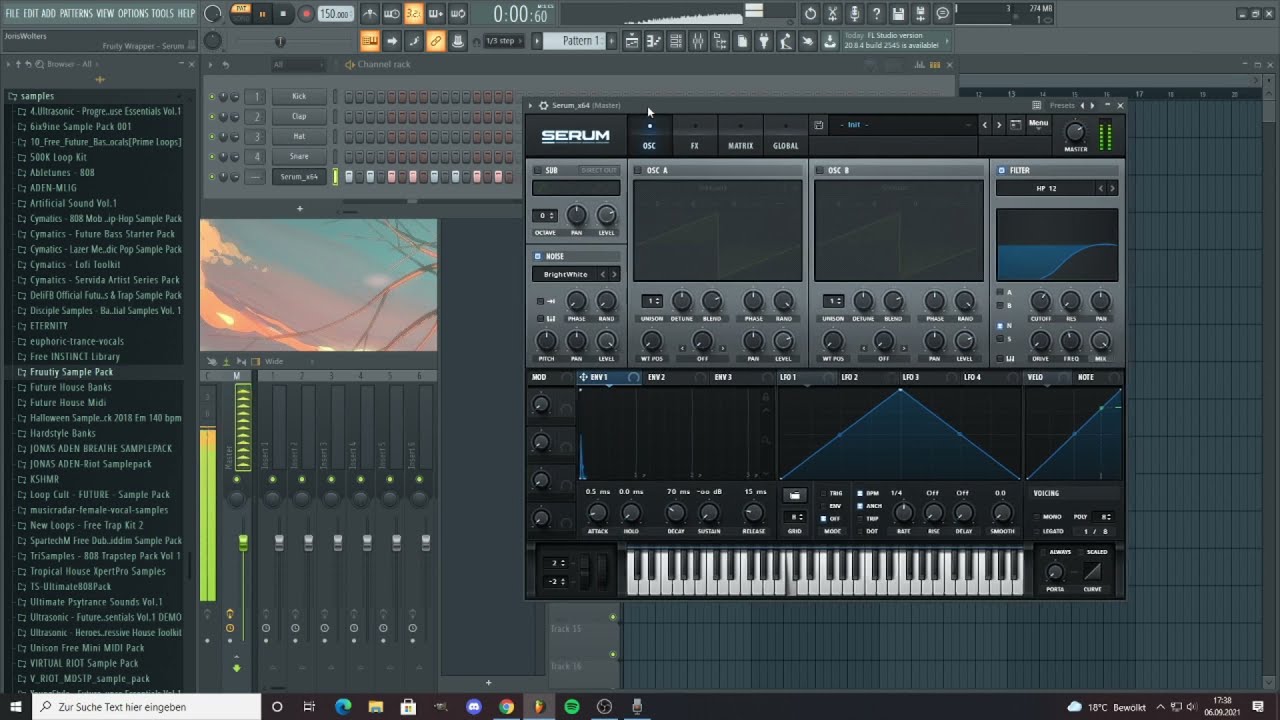The height and width of the screenshot is (720, 1280).
Task: Open Discord from the Windows taskbar
Action: (474, 707)
